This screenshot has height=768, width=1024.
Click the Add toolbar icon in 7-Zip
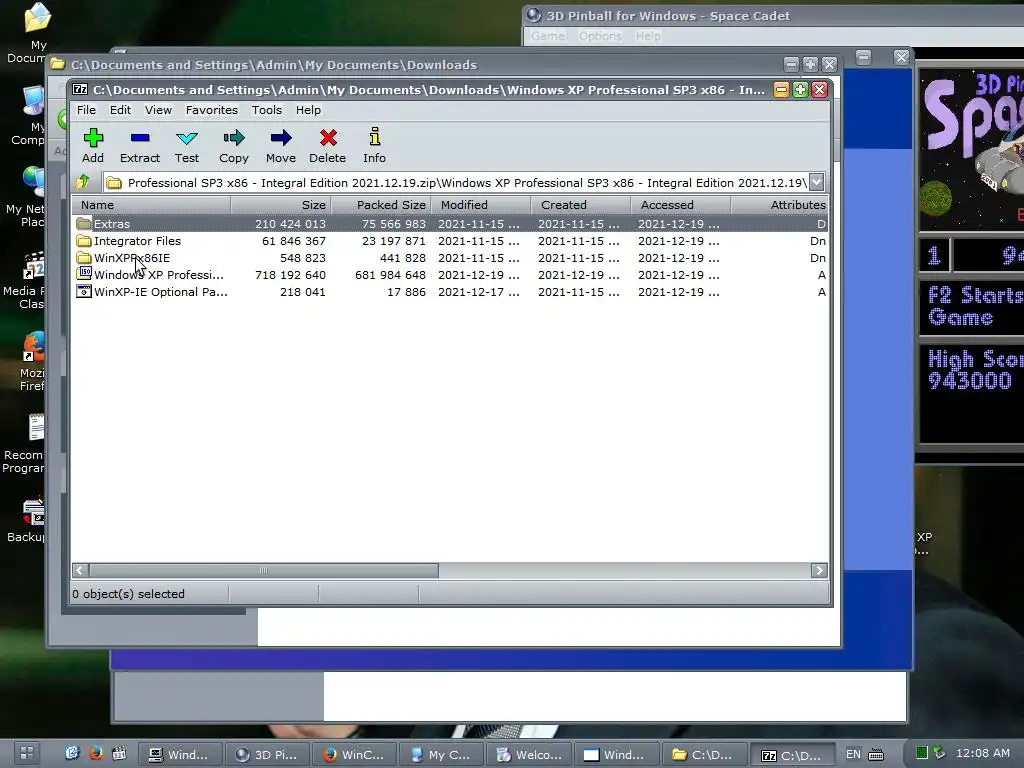pos(93,145)
